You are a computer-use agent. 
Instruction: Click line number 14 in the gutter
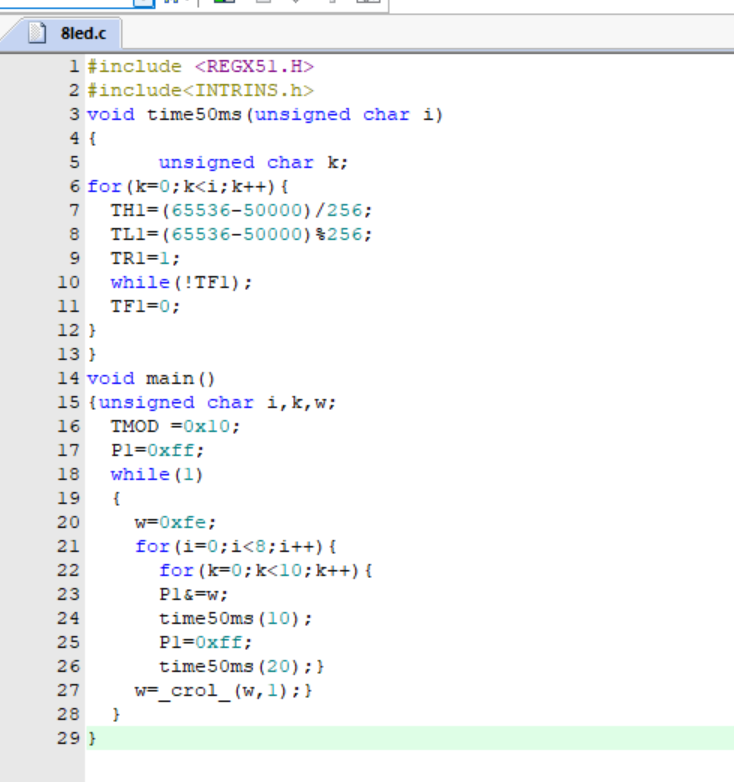(x=68, y=378)
